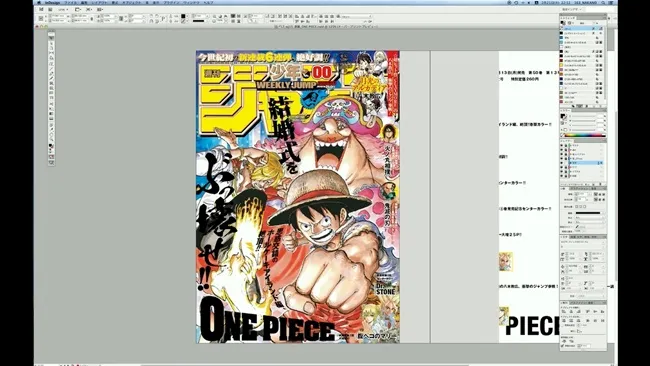The height and width of the screenshot is (366, 650).
Task: Toggle visibility of the bottom layer in Layers panel
Action: (562, 176)
